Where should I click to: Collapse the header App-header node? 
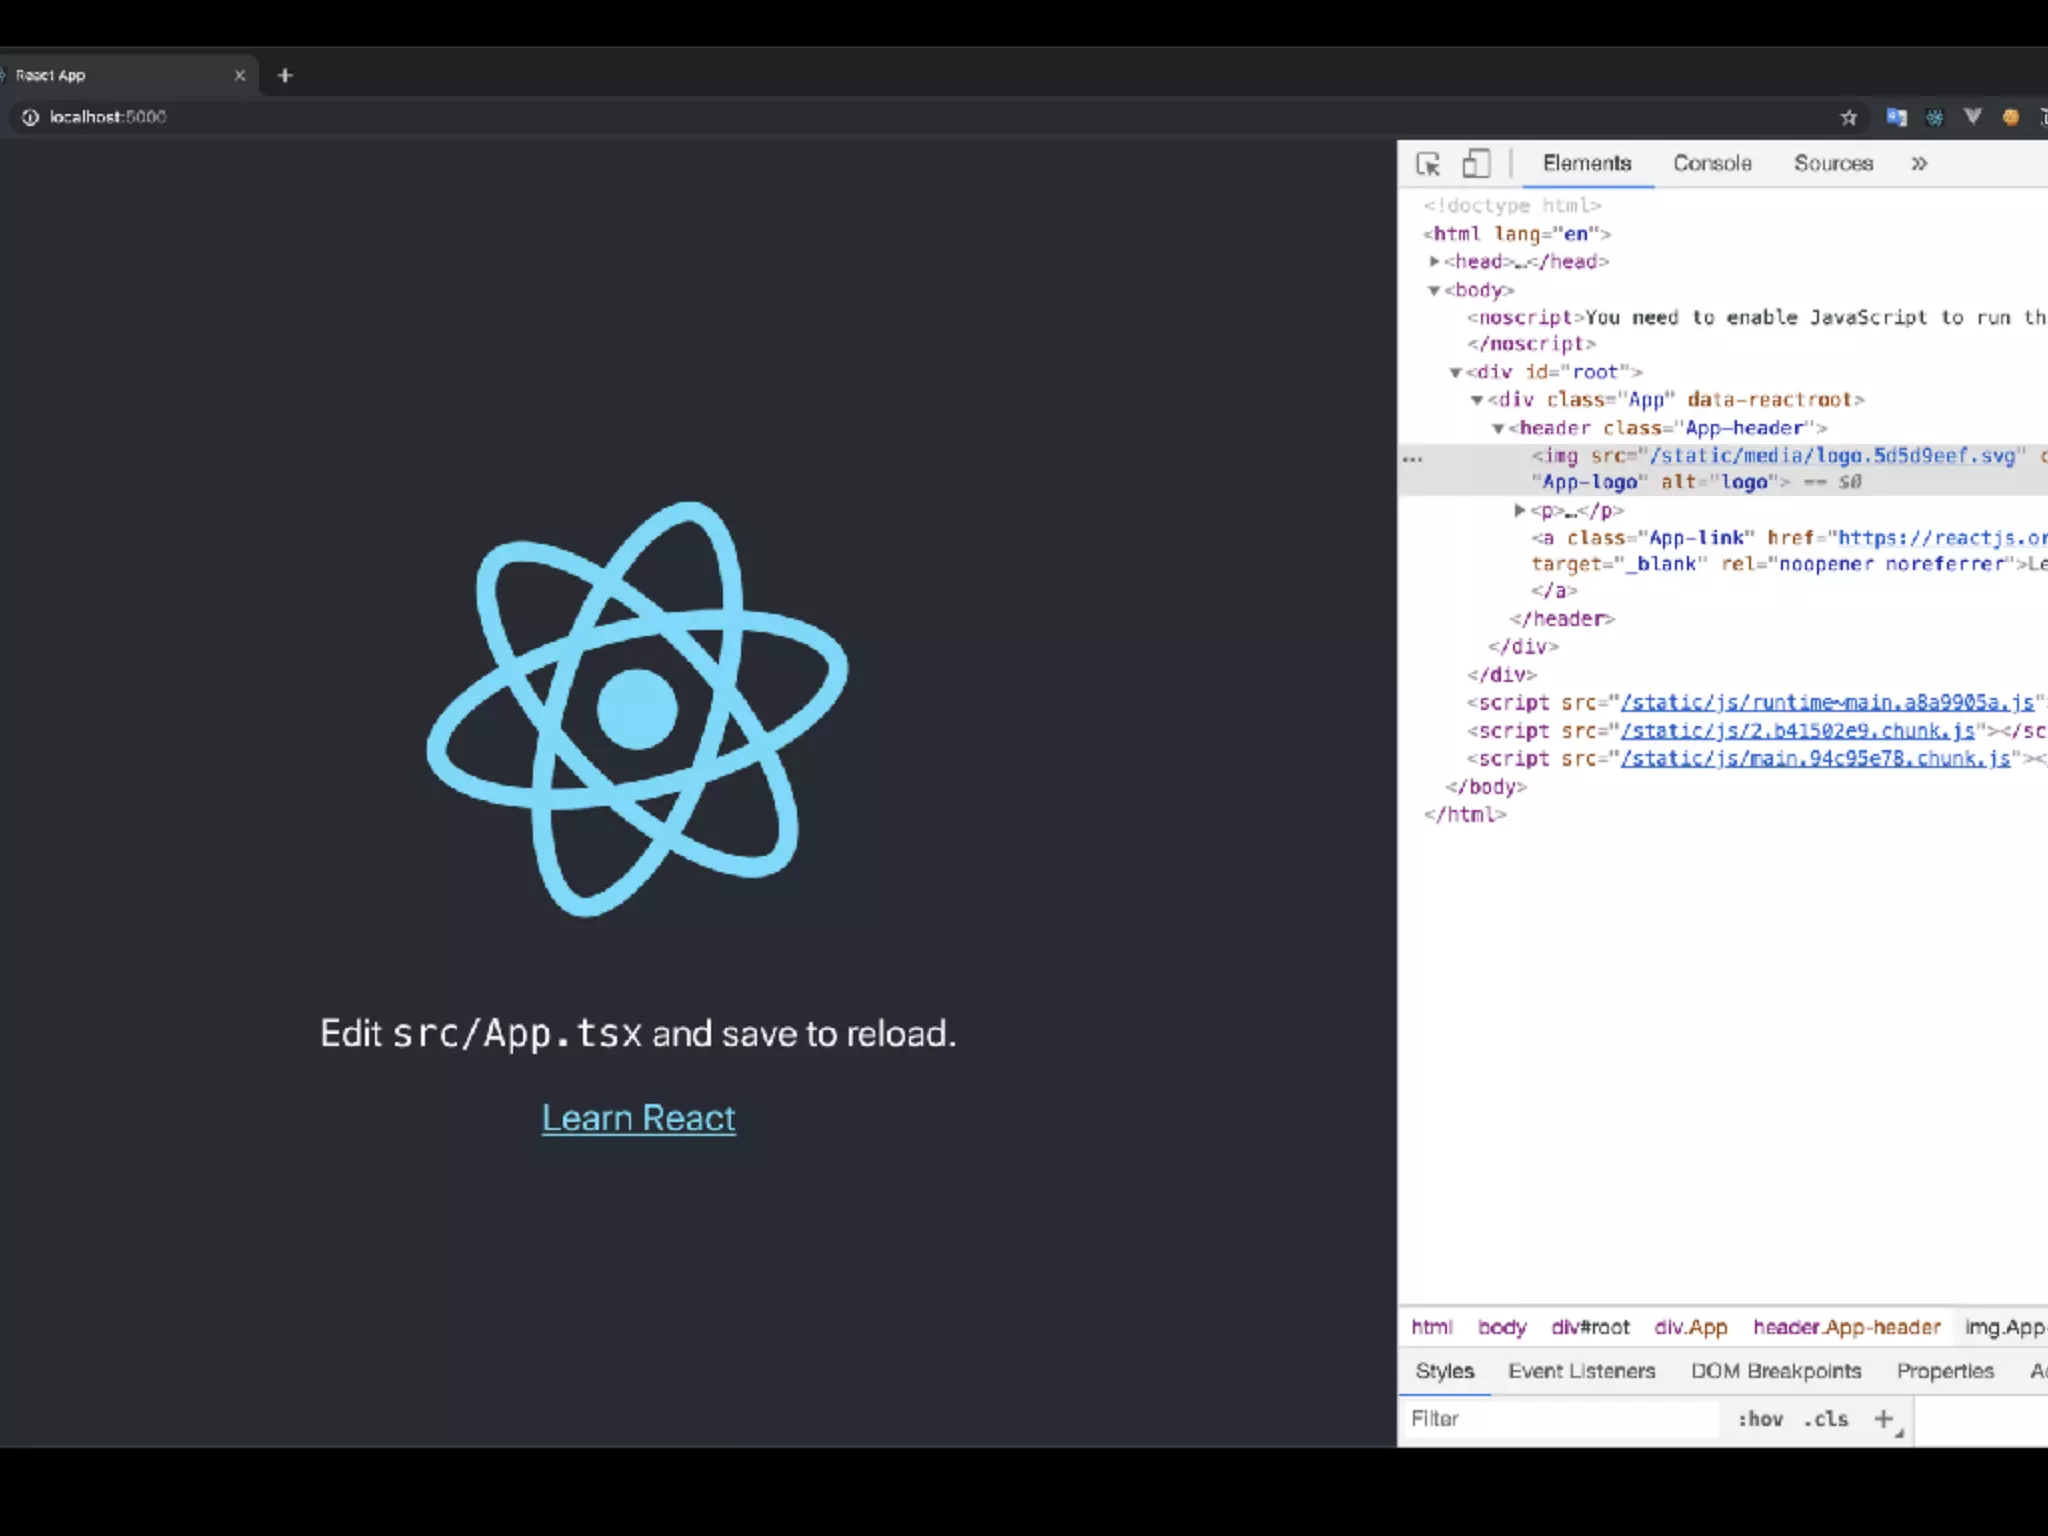tap(1498, 428)
